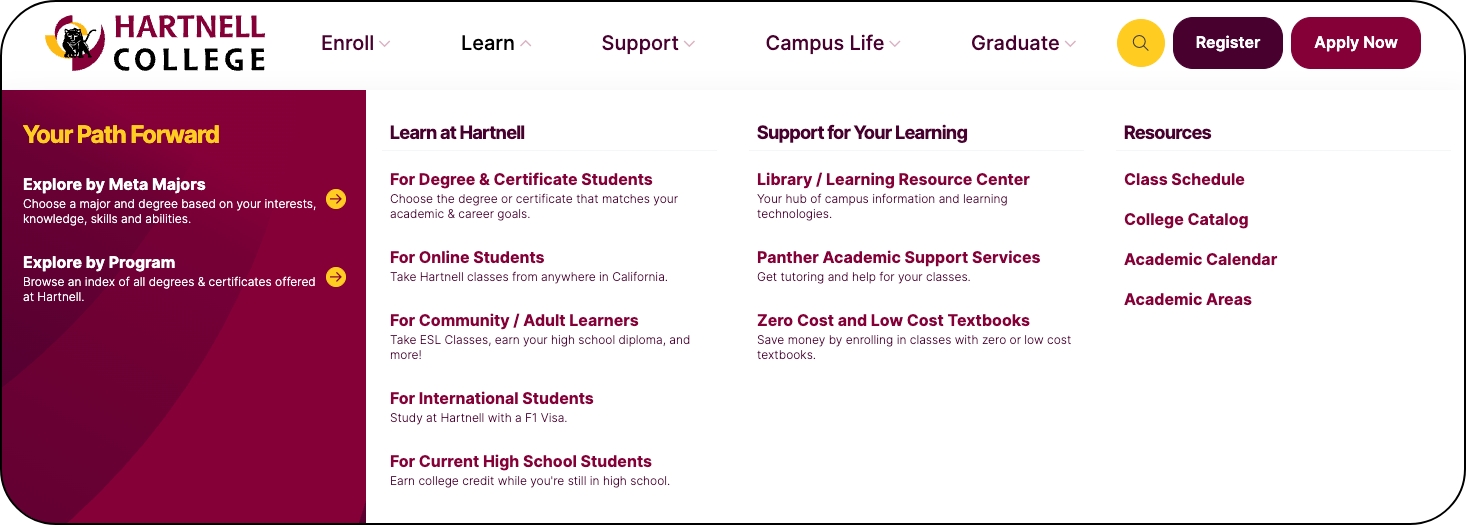Open the Campus Life menu
The width and height of the screenshot is (1466, 525).
click(x=832, y=43)
